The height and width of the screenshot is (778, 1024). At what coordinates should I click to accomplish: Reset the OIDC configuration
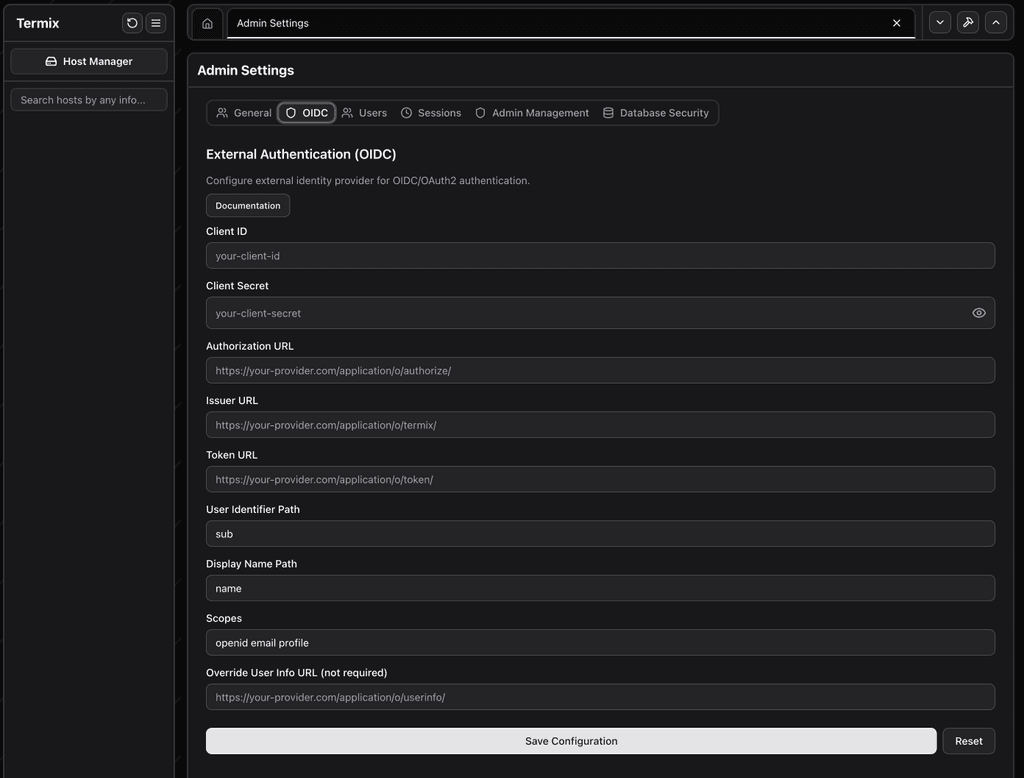click(968, 740)
